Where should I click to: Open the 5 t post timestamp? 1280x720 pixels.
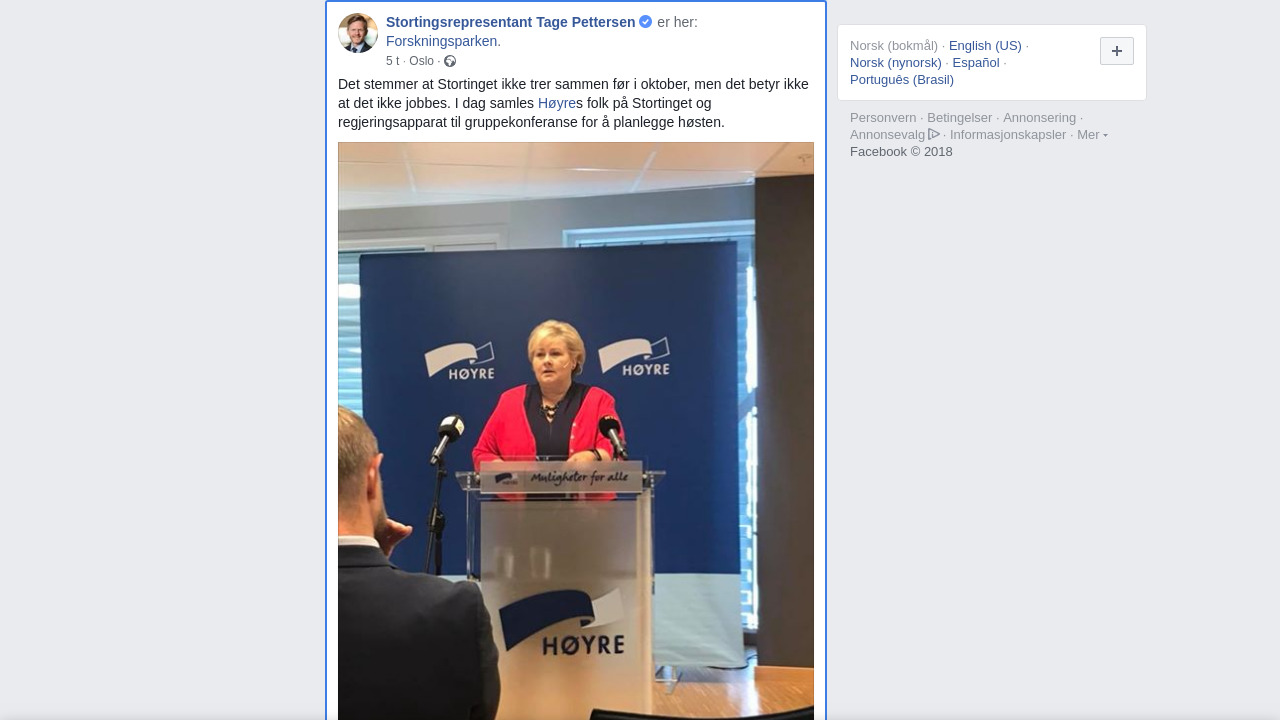tap(392, 61)
